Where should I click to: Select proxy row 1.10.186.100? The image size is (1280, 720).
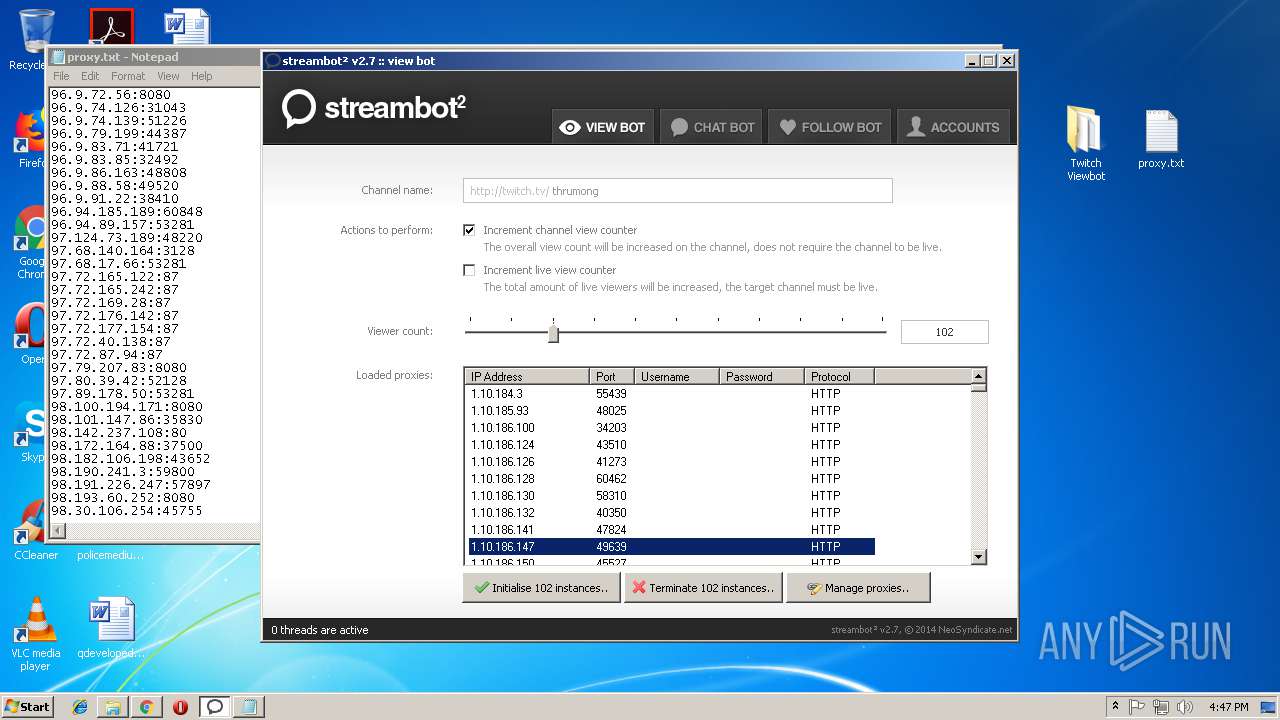(671, 428)
